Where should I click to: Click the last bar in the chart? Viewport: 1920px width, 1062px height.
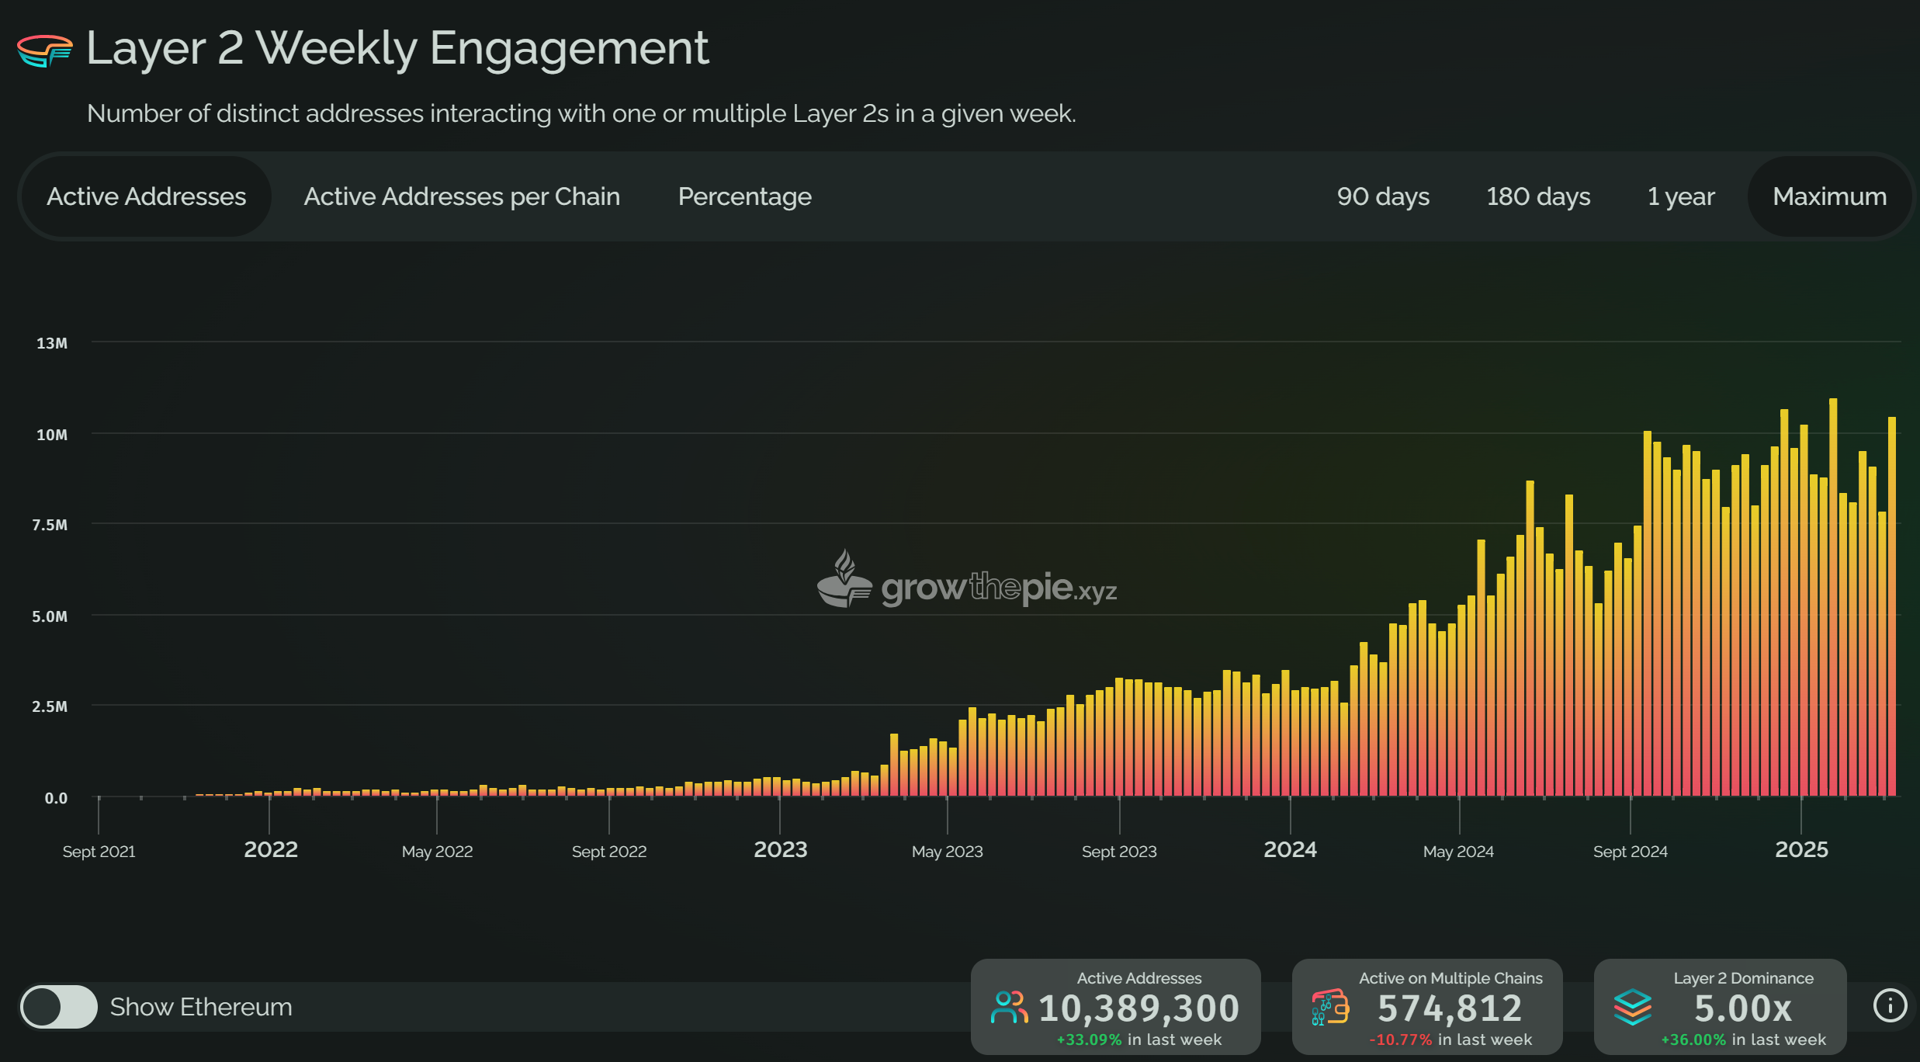coord(1891,606)
